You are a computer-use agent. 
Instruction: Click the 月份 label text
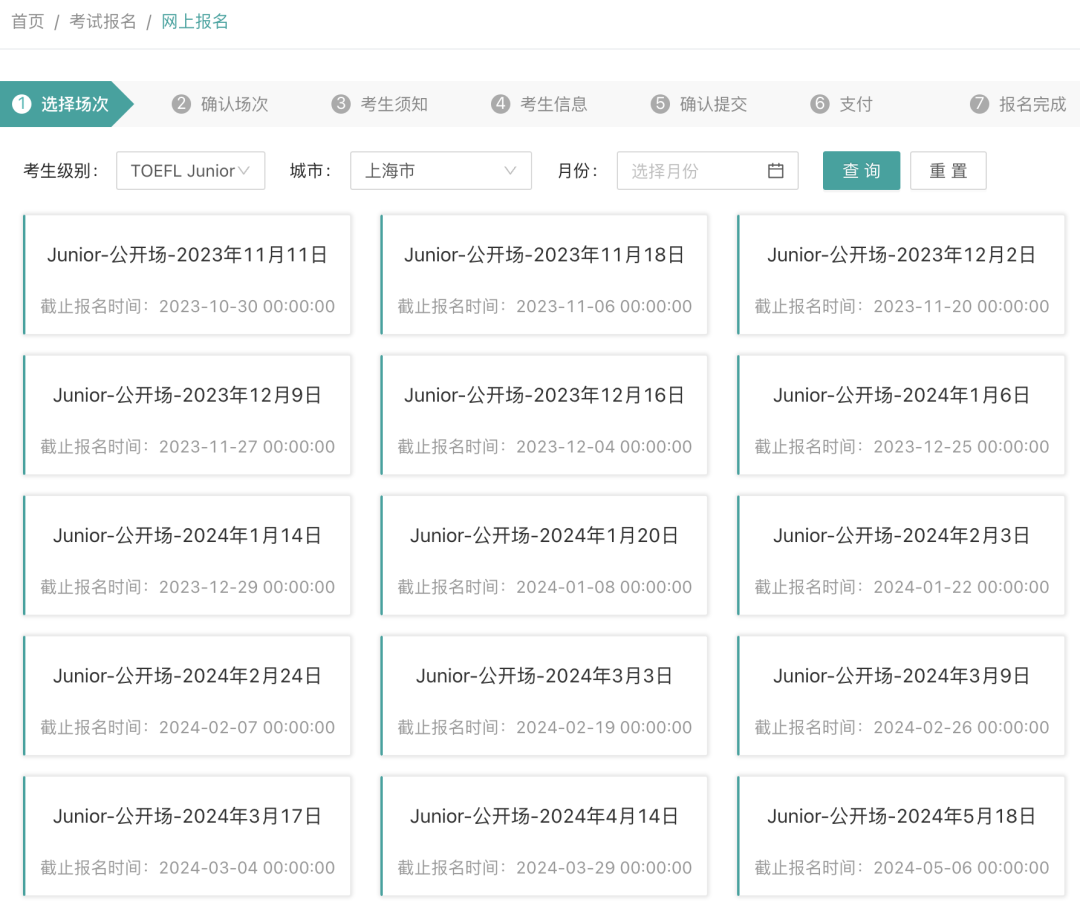click(577, 171)
